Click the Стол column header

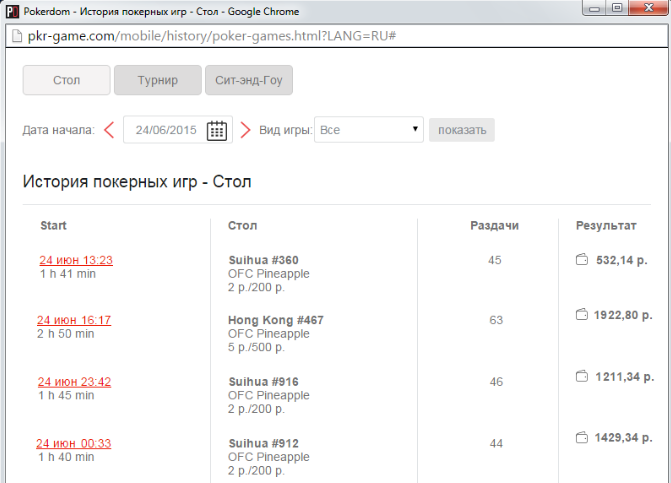[x=242, y=225]
